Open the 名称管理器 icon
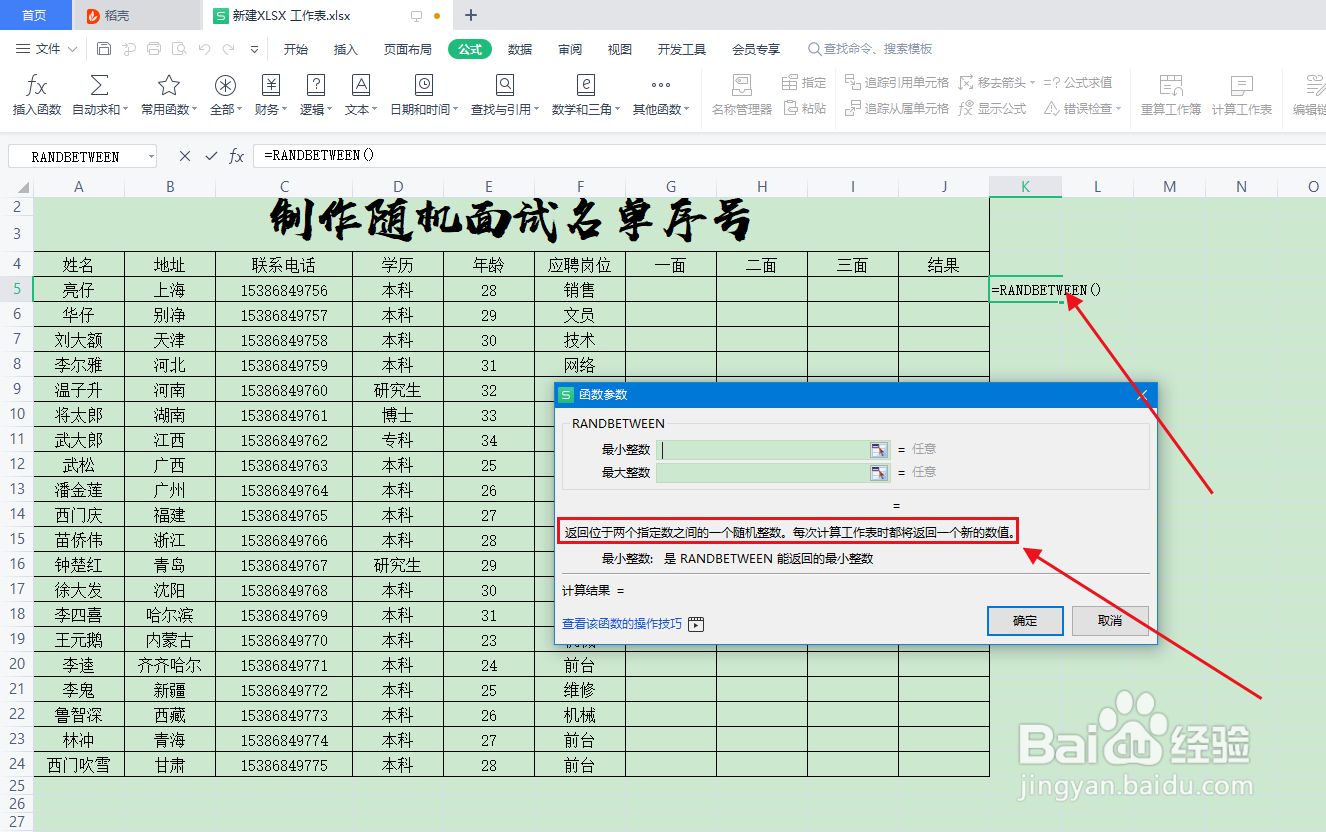1326x832 pixels. coord(742,86)
